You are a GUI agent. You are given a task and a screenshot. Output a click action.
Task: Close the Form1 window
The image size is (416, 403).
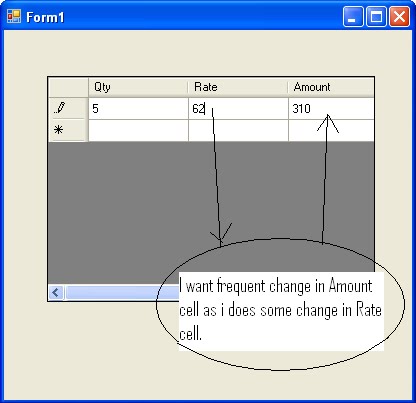tap(399, 16)
